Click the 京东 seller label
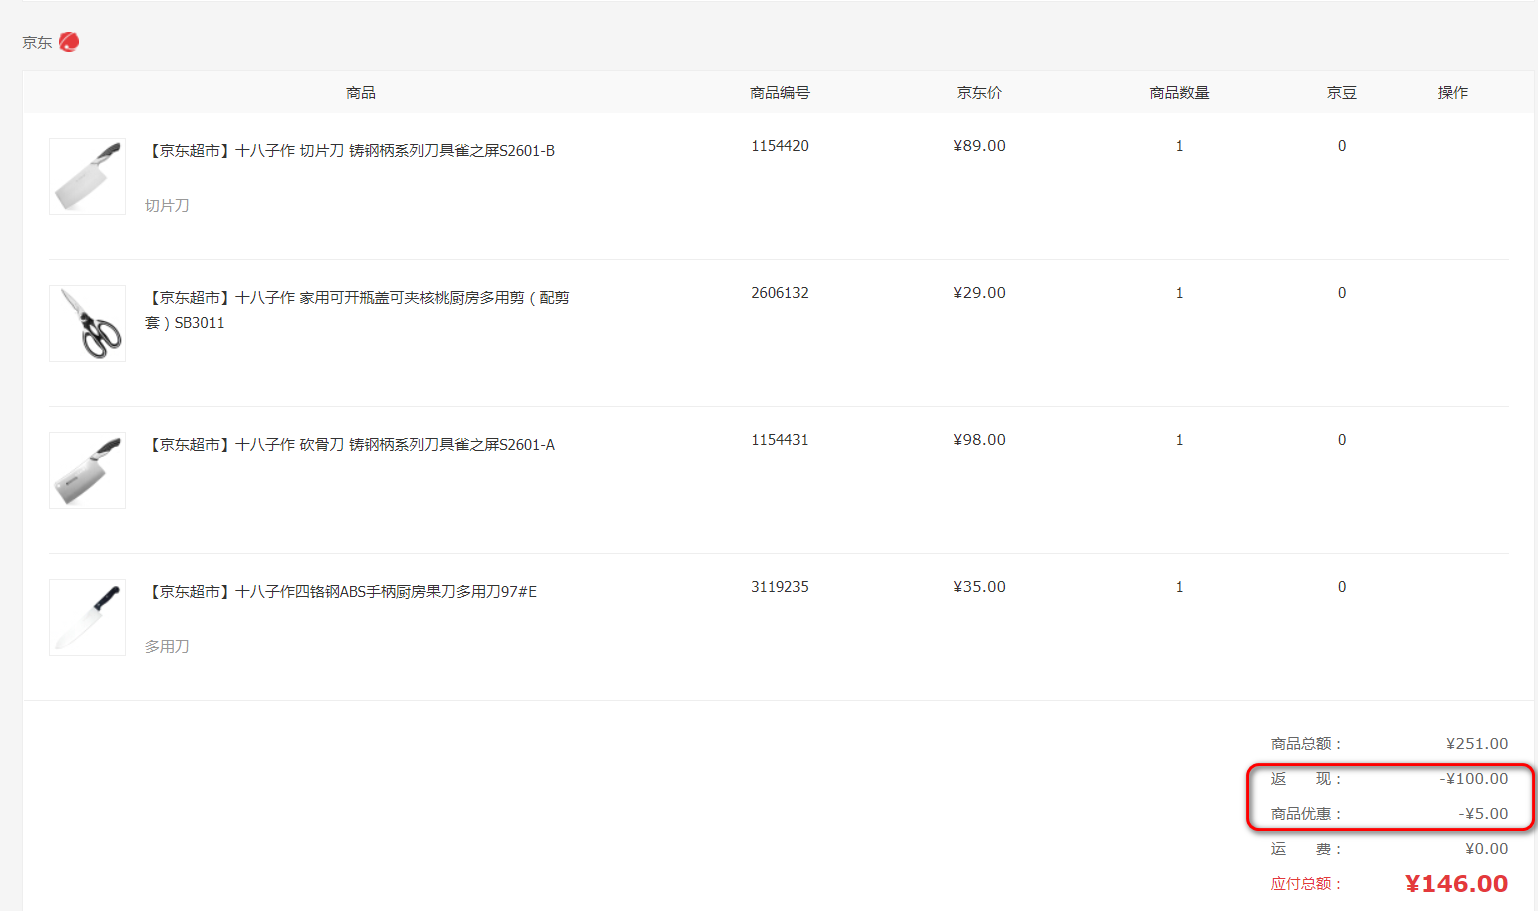Screen dimensions: 1538x911 tap(37, 43)
